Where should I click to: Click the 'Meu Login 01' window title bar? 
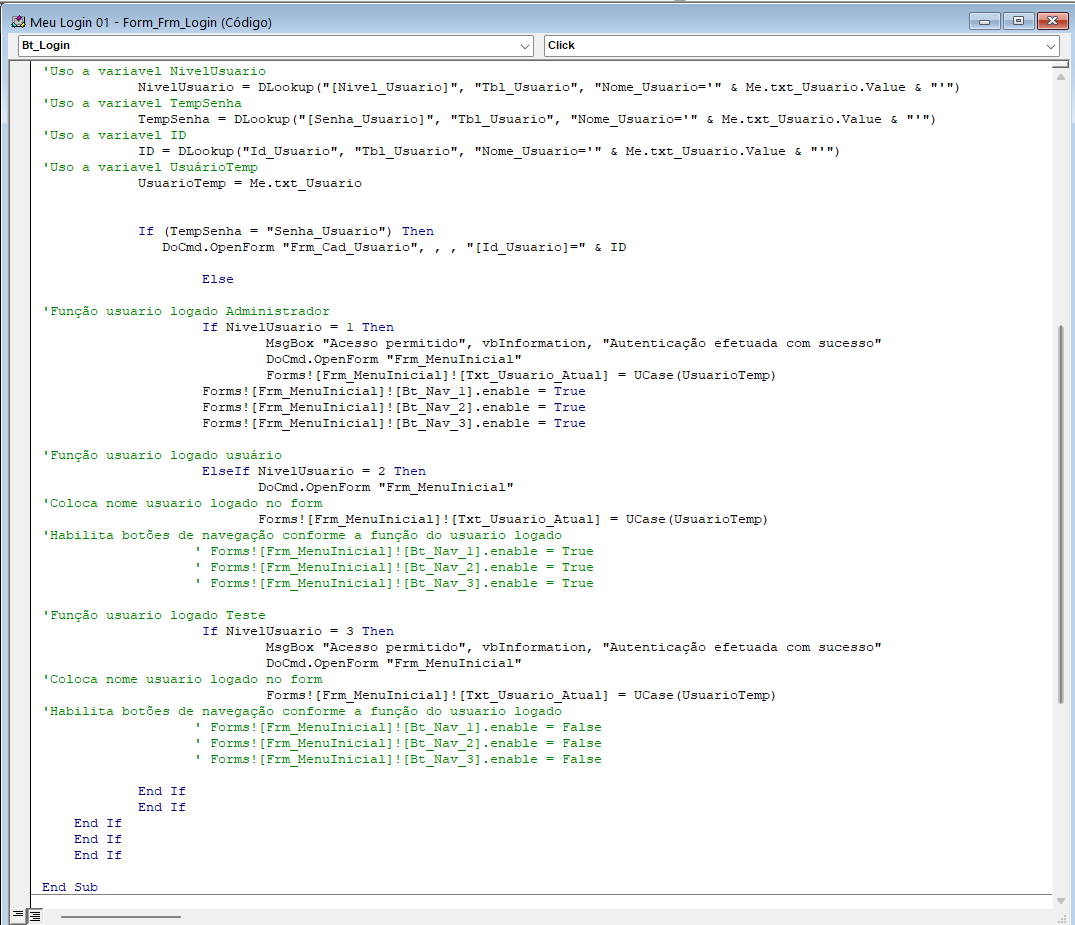pos(500,22)
